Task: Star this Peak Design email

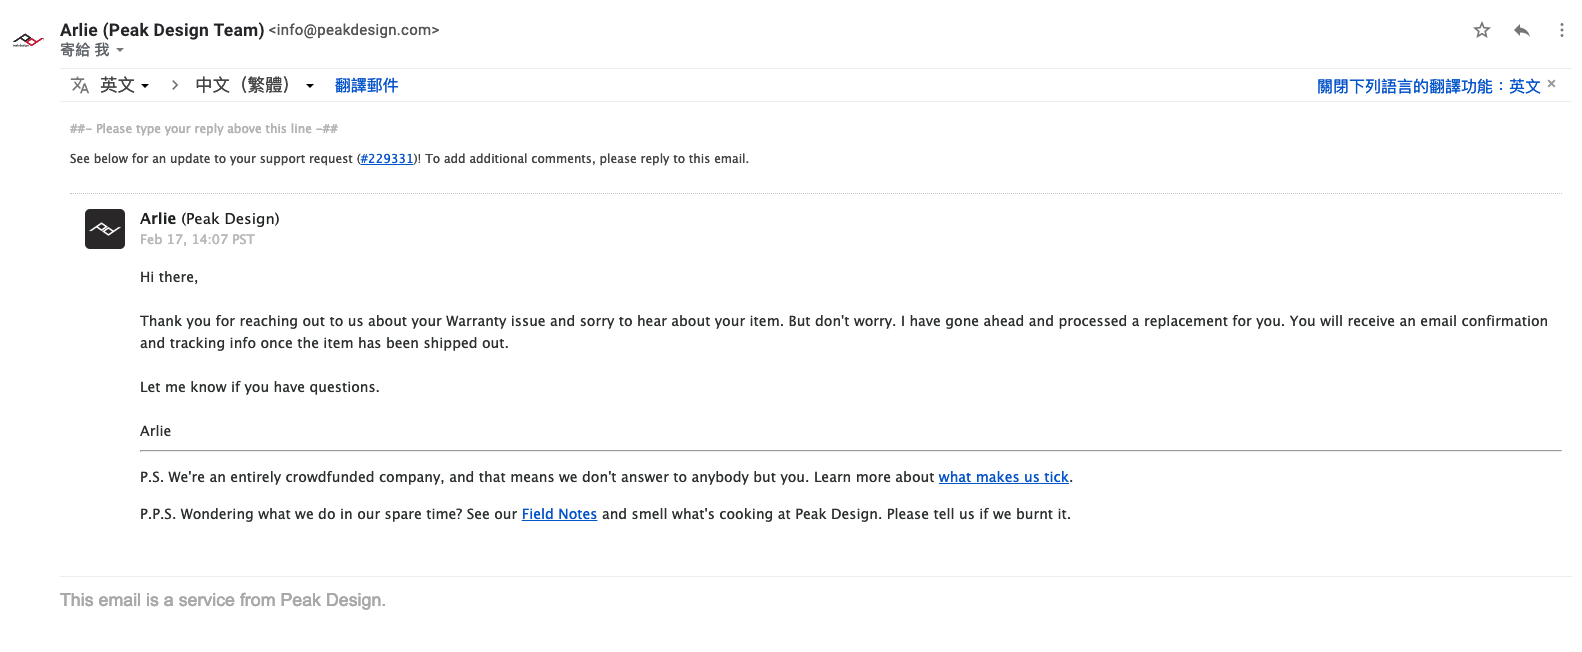Action: click(x=1482, y=30)
